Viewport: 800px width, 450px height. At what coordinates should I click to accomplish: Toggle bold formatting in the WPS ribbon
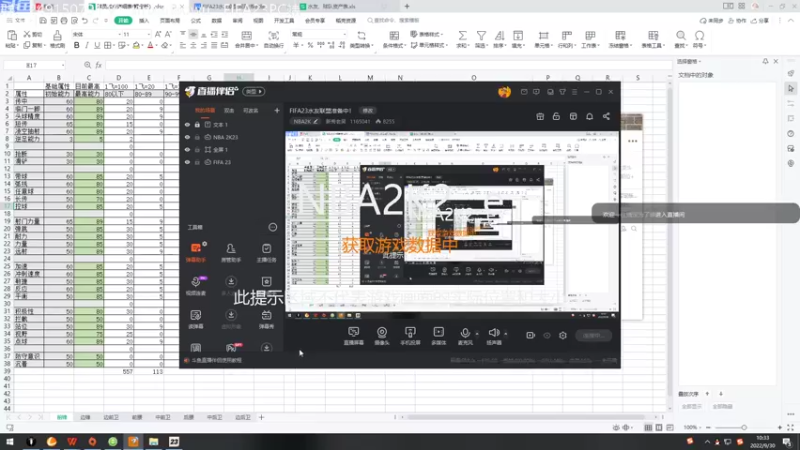coord(77,45)
